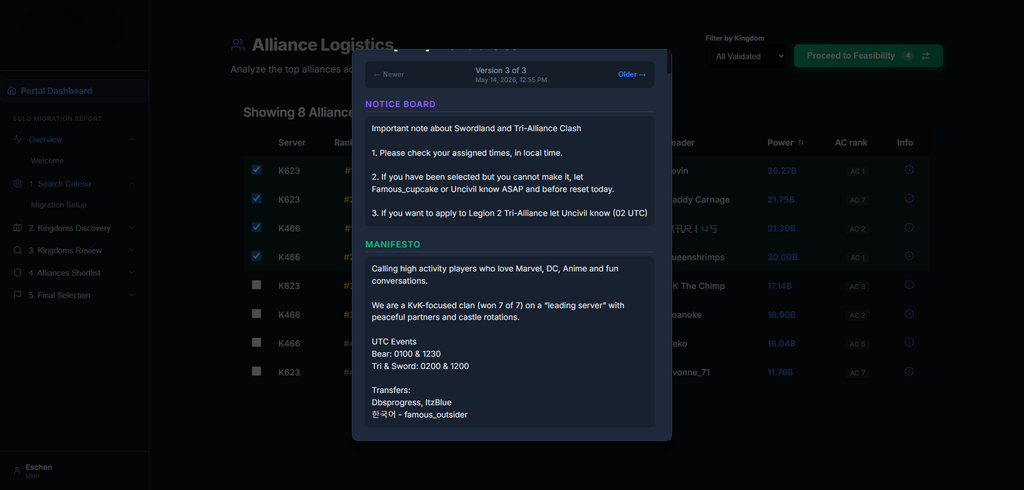This screenshot has height=490, width=1024.
Task: Go to the Older version link
Action: point(632,74)
